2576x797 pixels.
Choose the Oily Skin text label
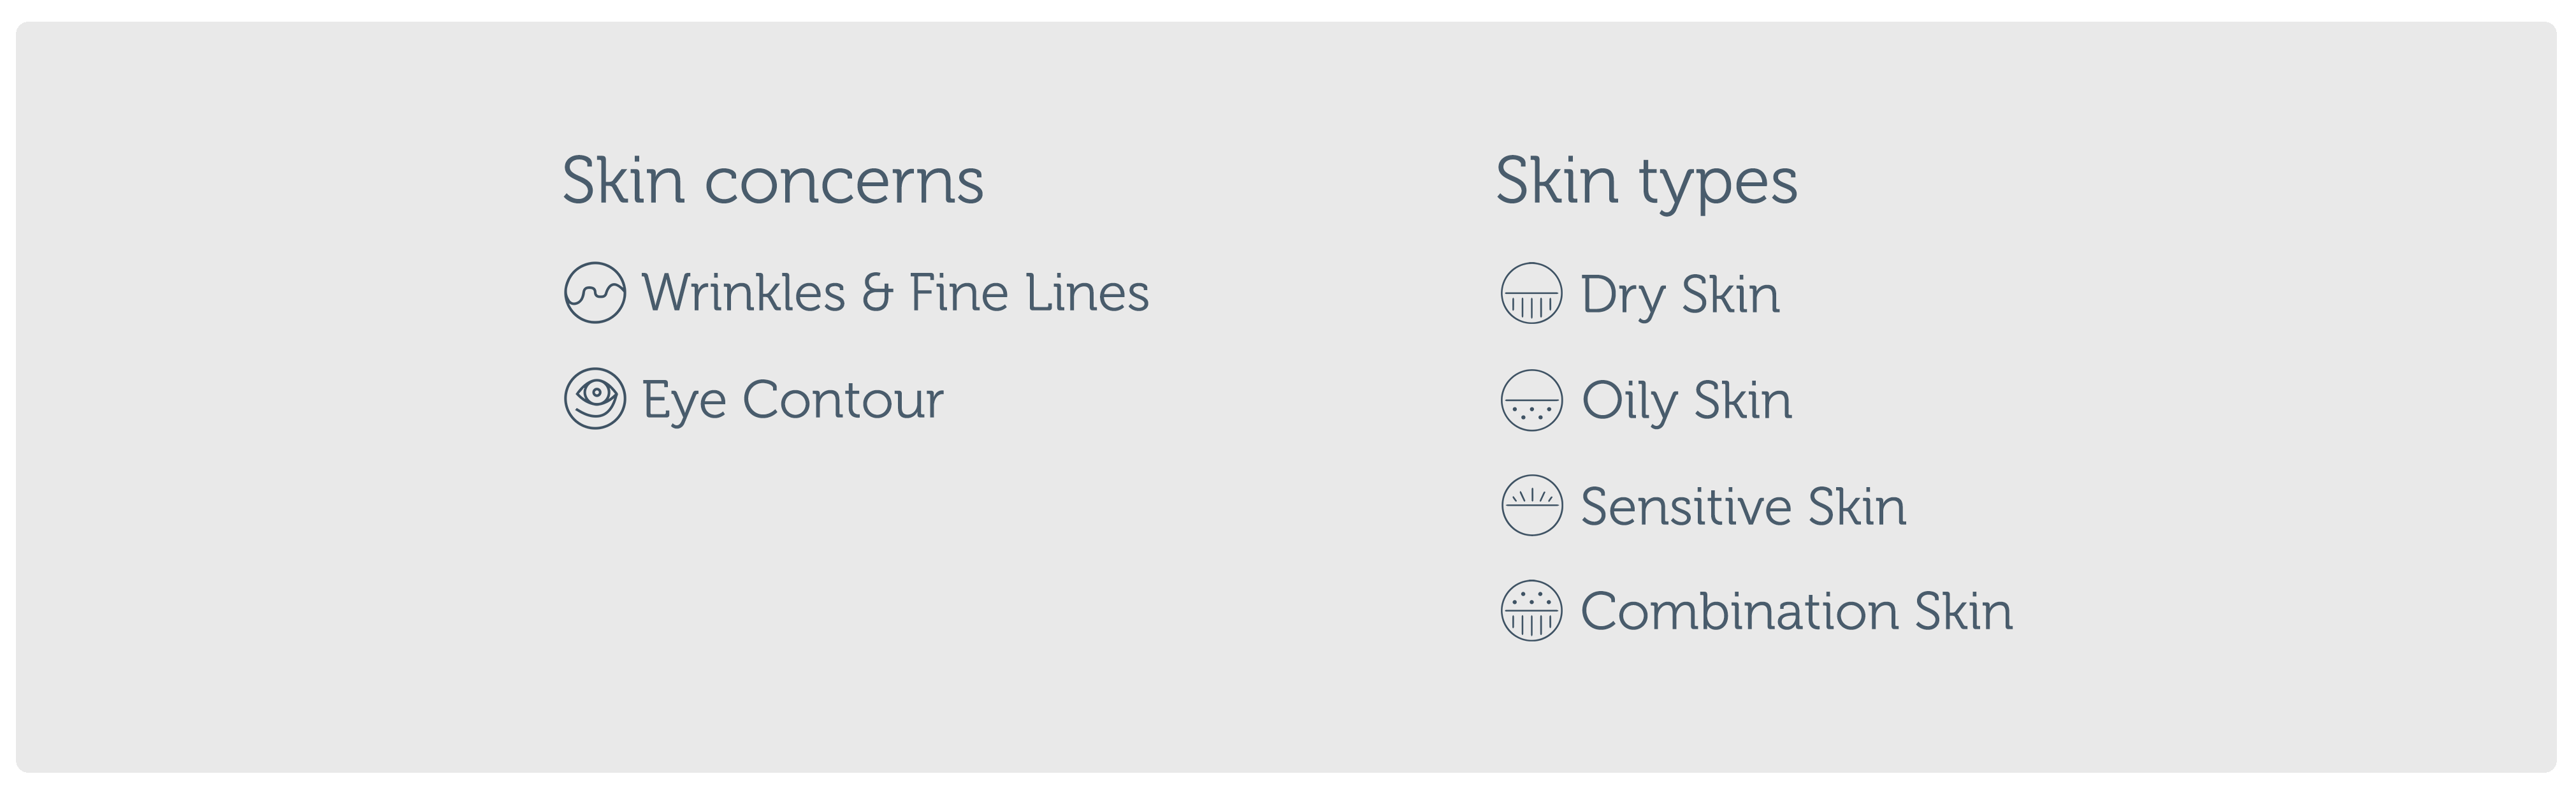[x=1686, y=401]
